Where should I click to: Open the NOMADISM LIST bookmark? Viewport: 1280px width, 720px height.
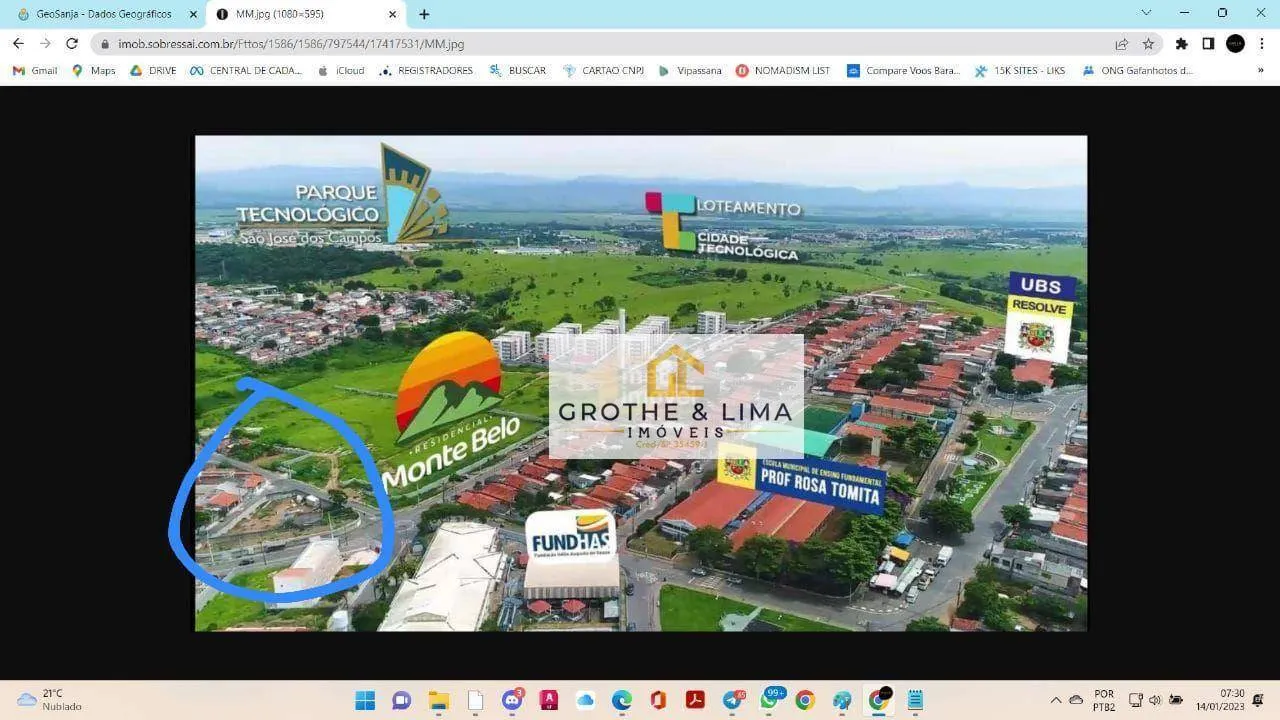coord(783,71)
